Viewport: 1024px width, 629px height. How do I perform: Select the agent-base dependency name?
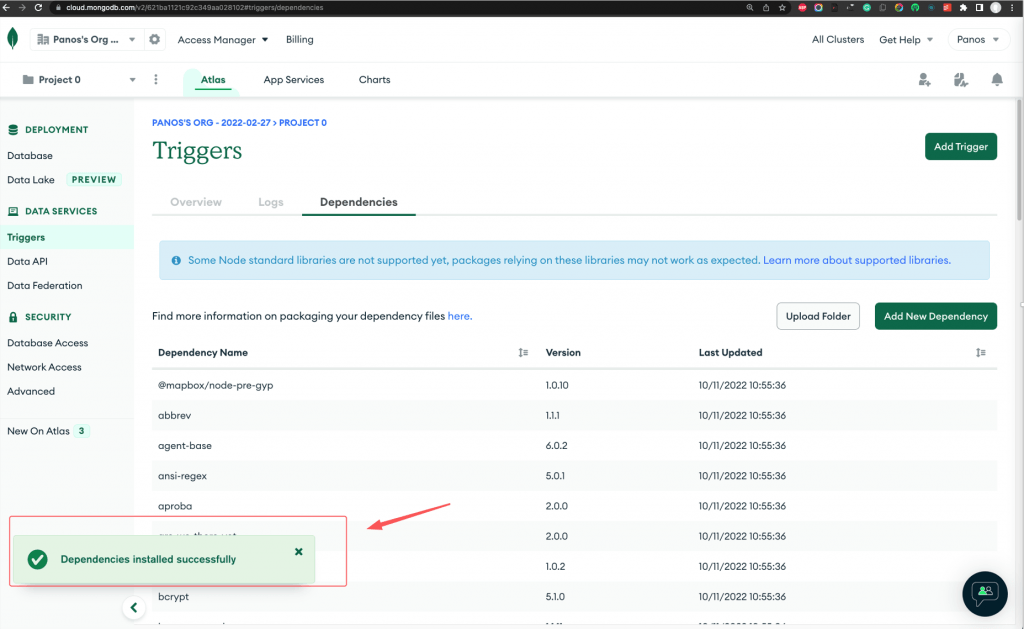click(185, 445)
